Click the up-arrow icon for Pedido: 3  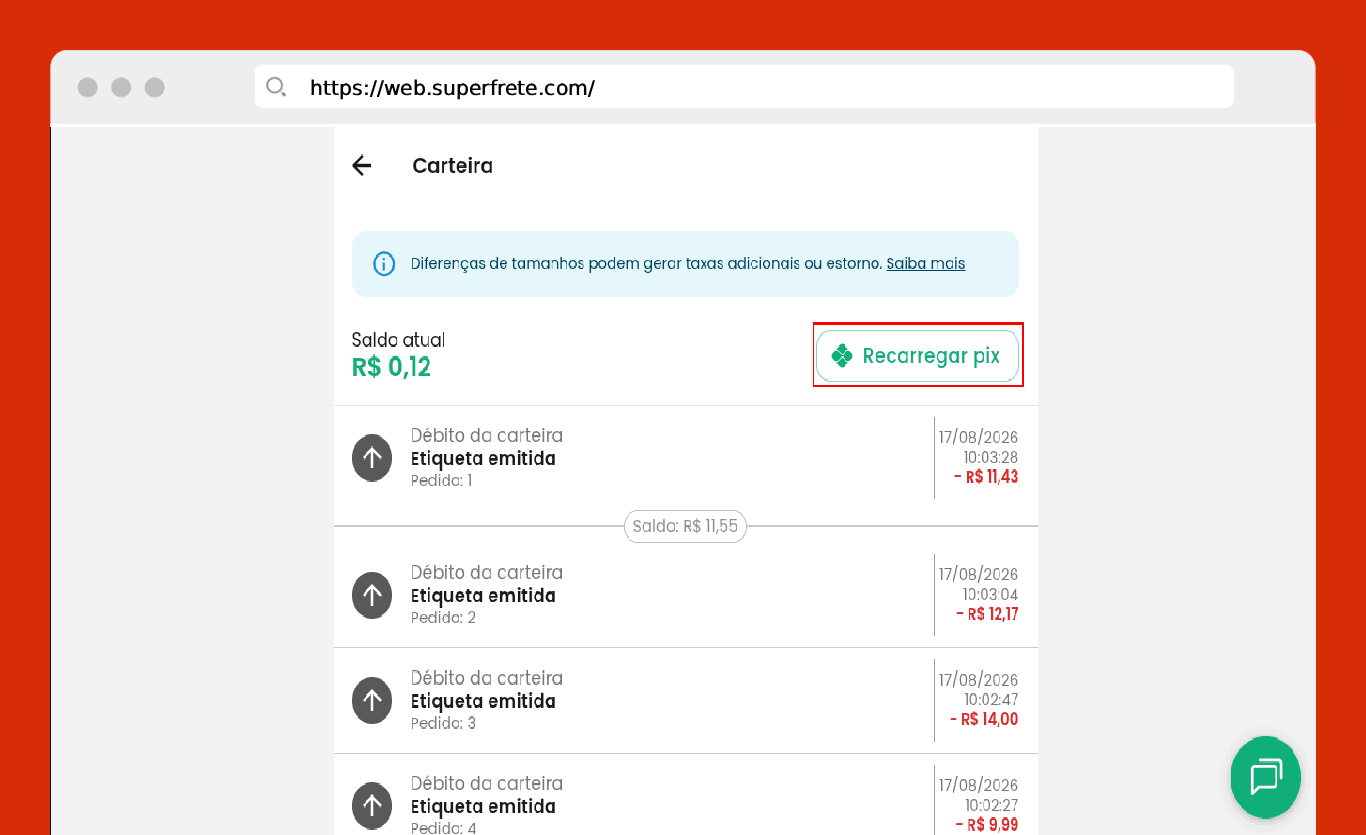[372, 700]
